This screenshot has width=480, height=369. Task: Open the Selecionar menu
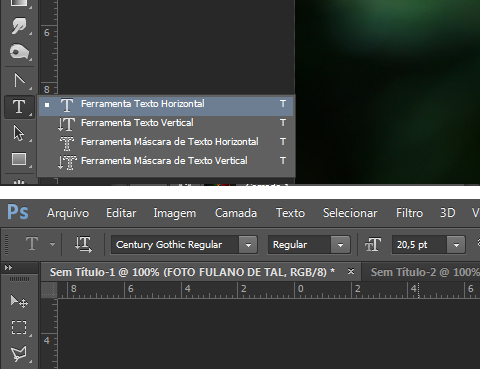[350, 213]
